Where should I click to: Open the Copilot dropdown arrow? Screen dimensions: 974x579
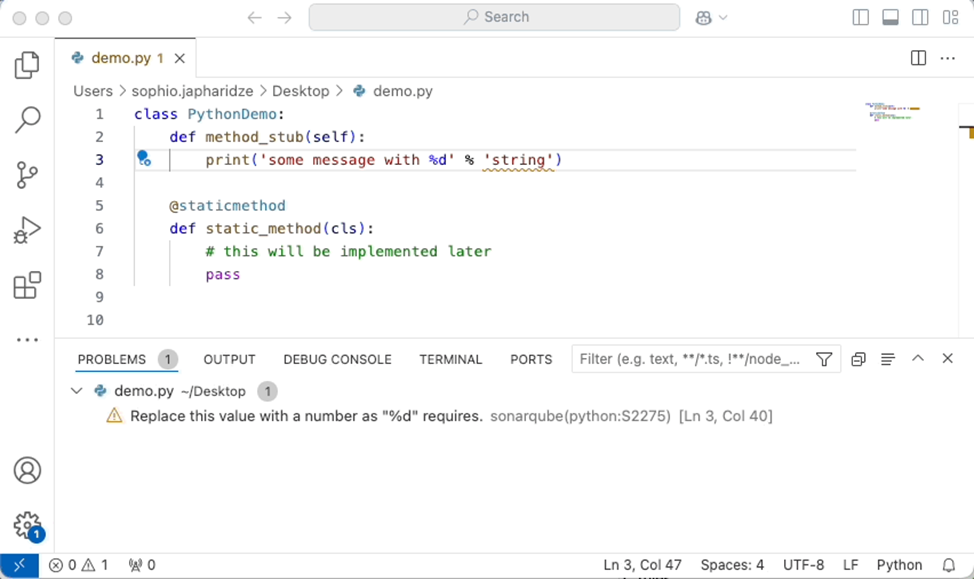[723, 18]
